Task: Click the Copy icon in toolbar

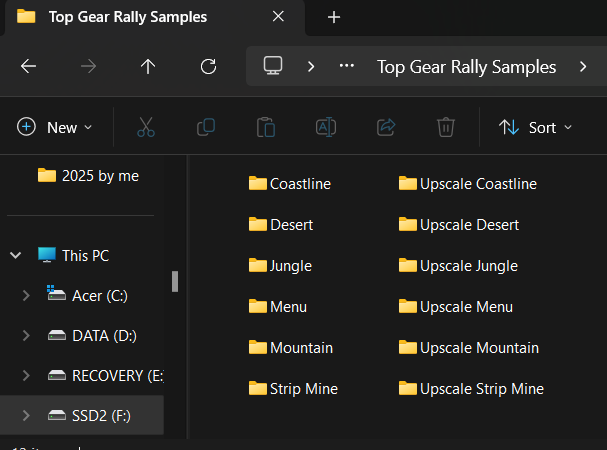Action: [206, 127]
